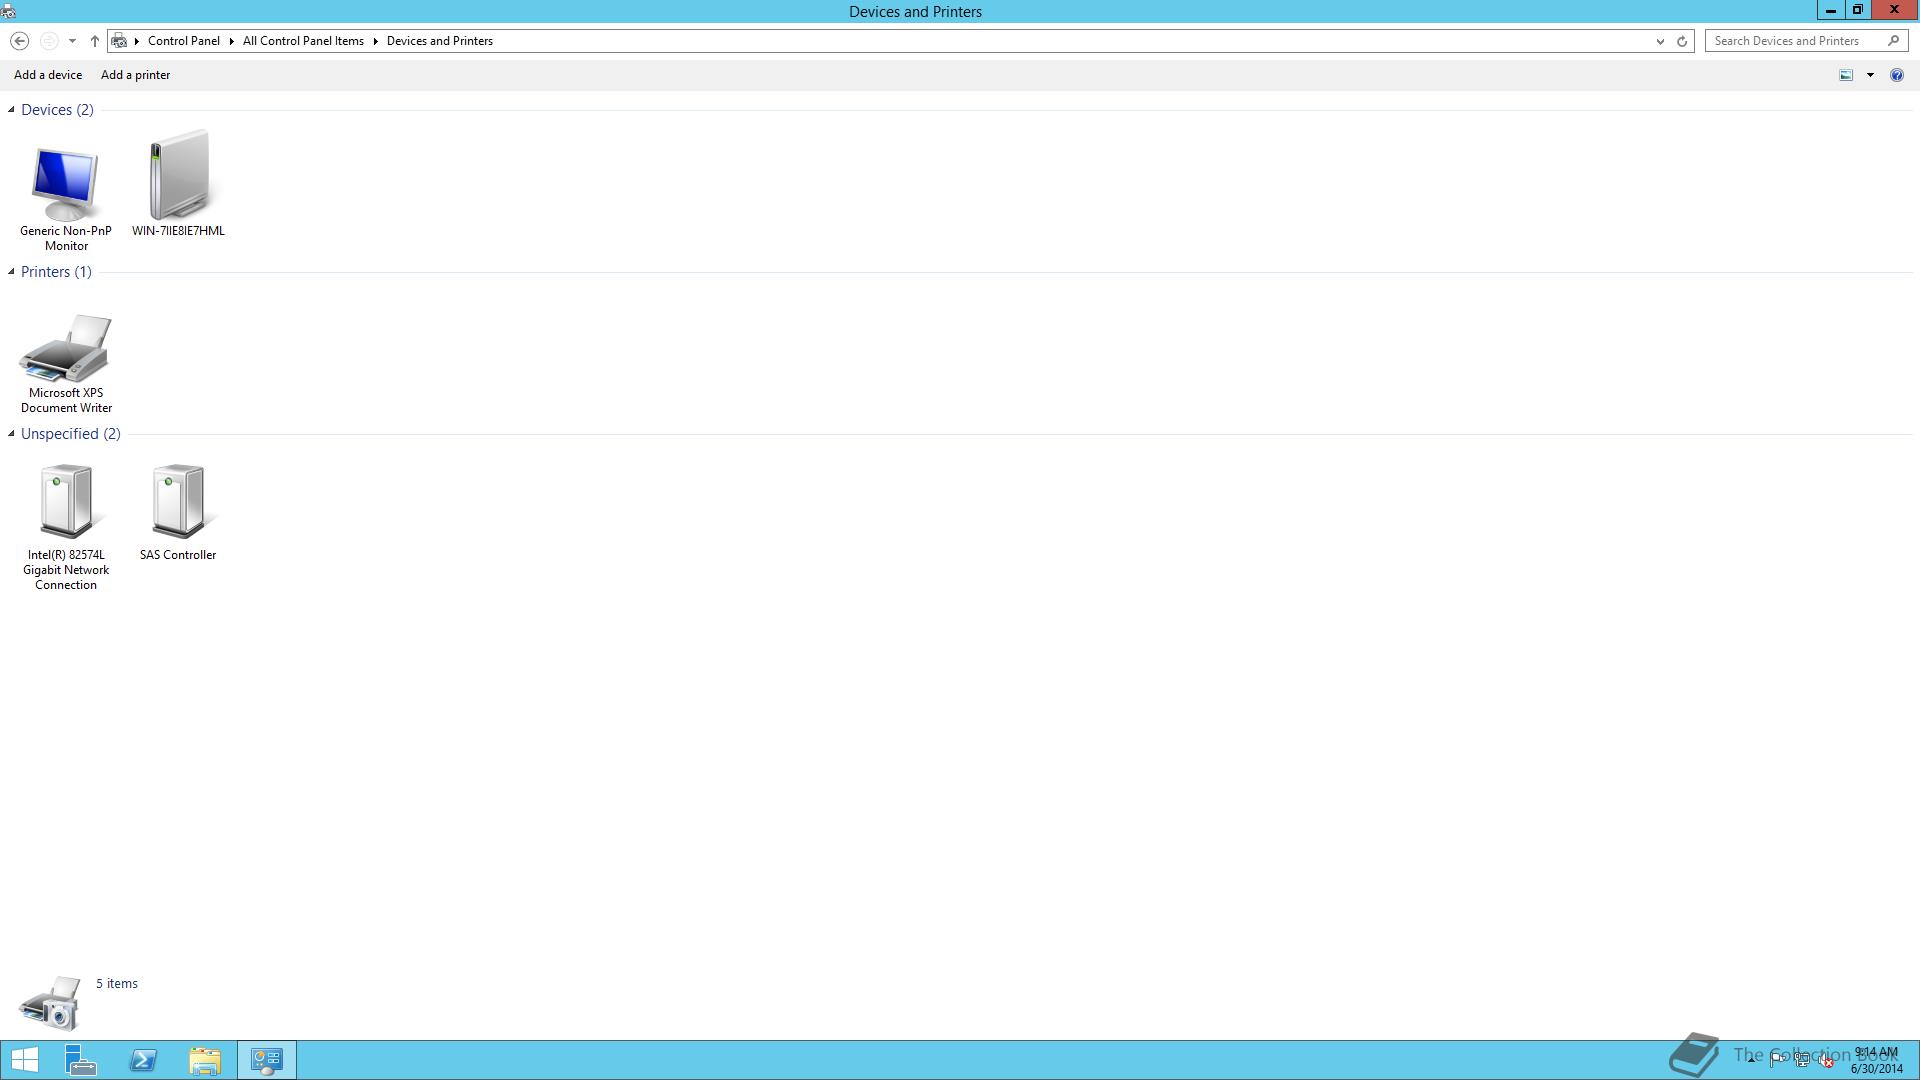This screenshot has width=1920, height=1080.
Task: Open Server Manager from the taskbar
Action: point(81,1060)
